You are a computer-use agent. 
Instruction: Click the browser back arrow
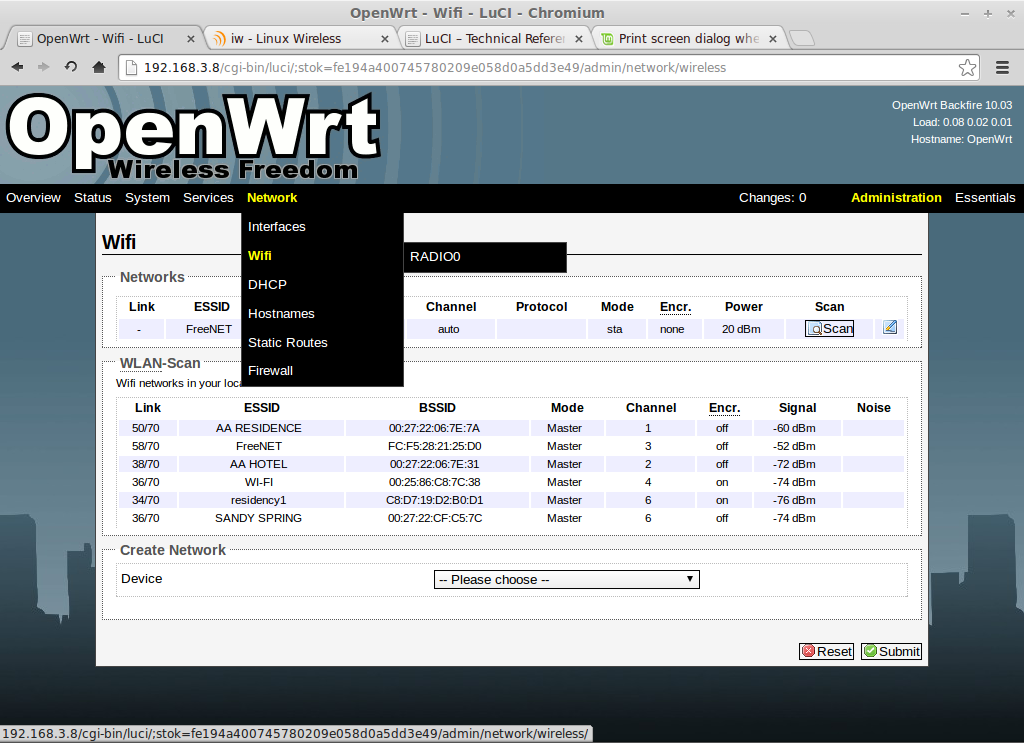tap(18, 67)
